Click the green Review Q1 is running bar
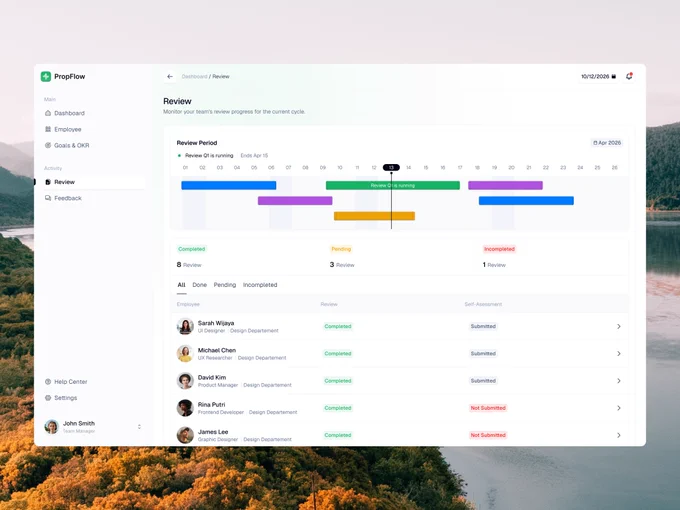The height and width of the screenshot is (510, 680). 393,185
